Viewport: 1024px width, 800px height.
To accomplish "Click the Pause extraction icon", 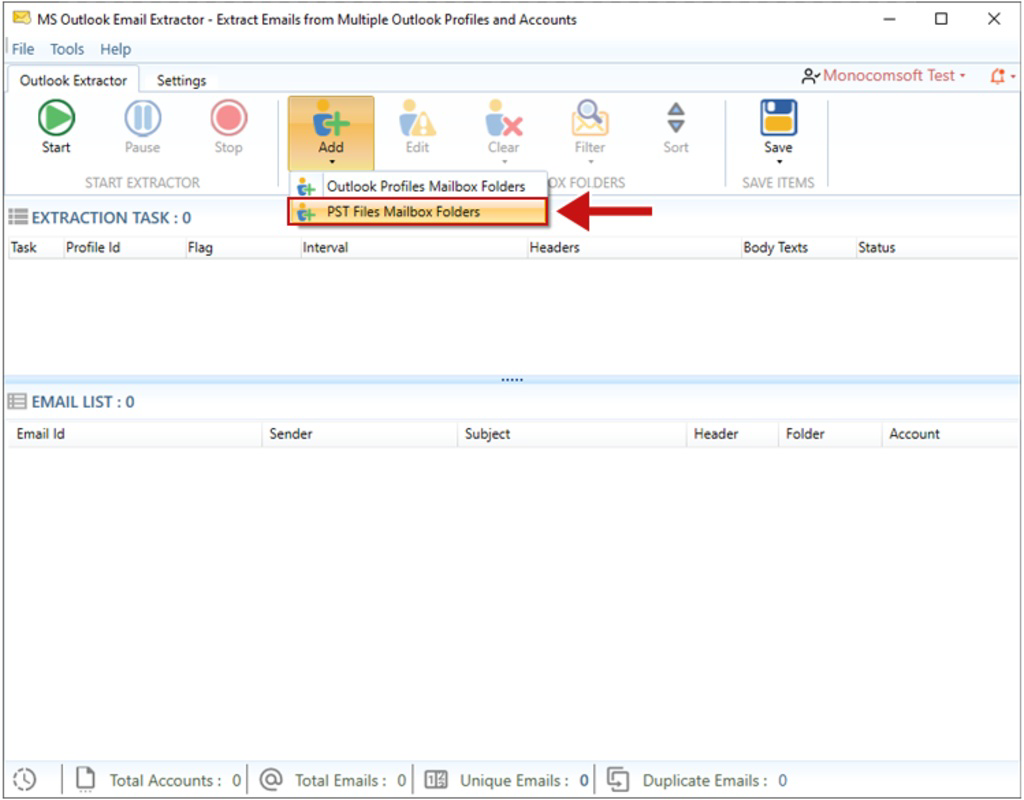I will point(142,118).
